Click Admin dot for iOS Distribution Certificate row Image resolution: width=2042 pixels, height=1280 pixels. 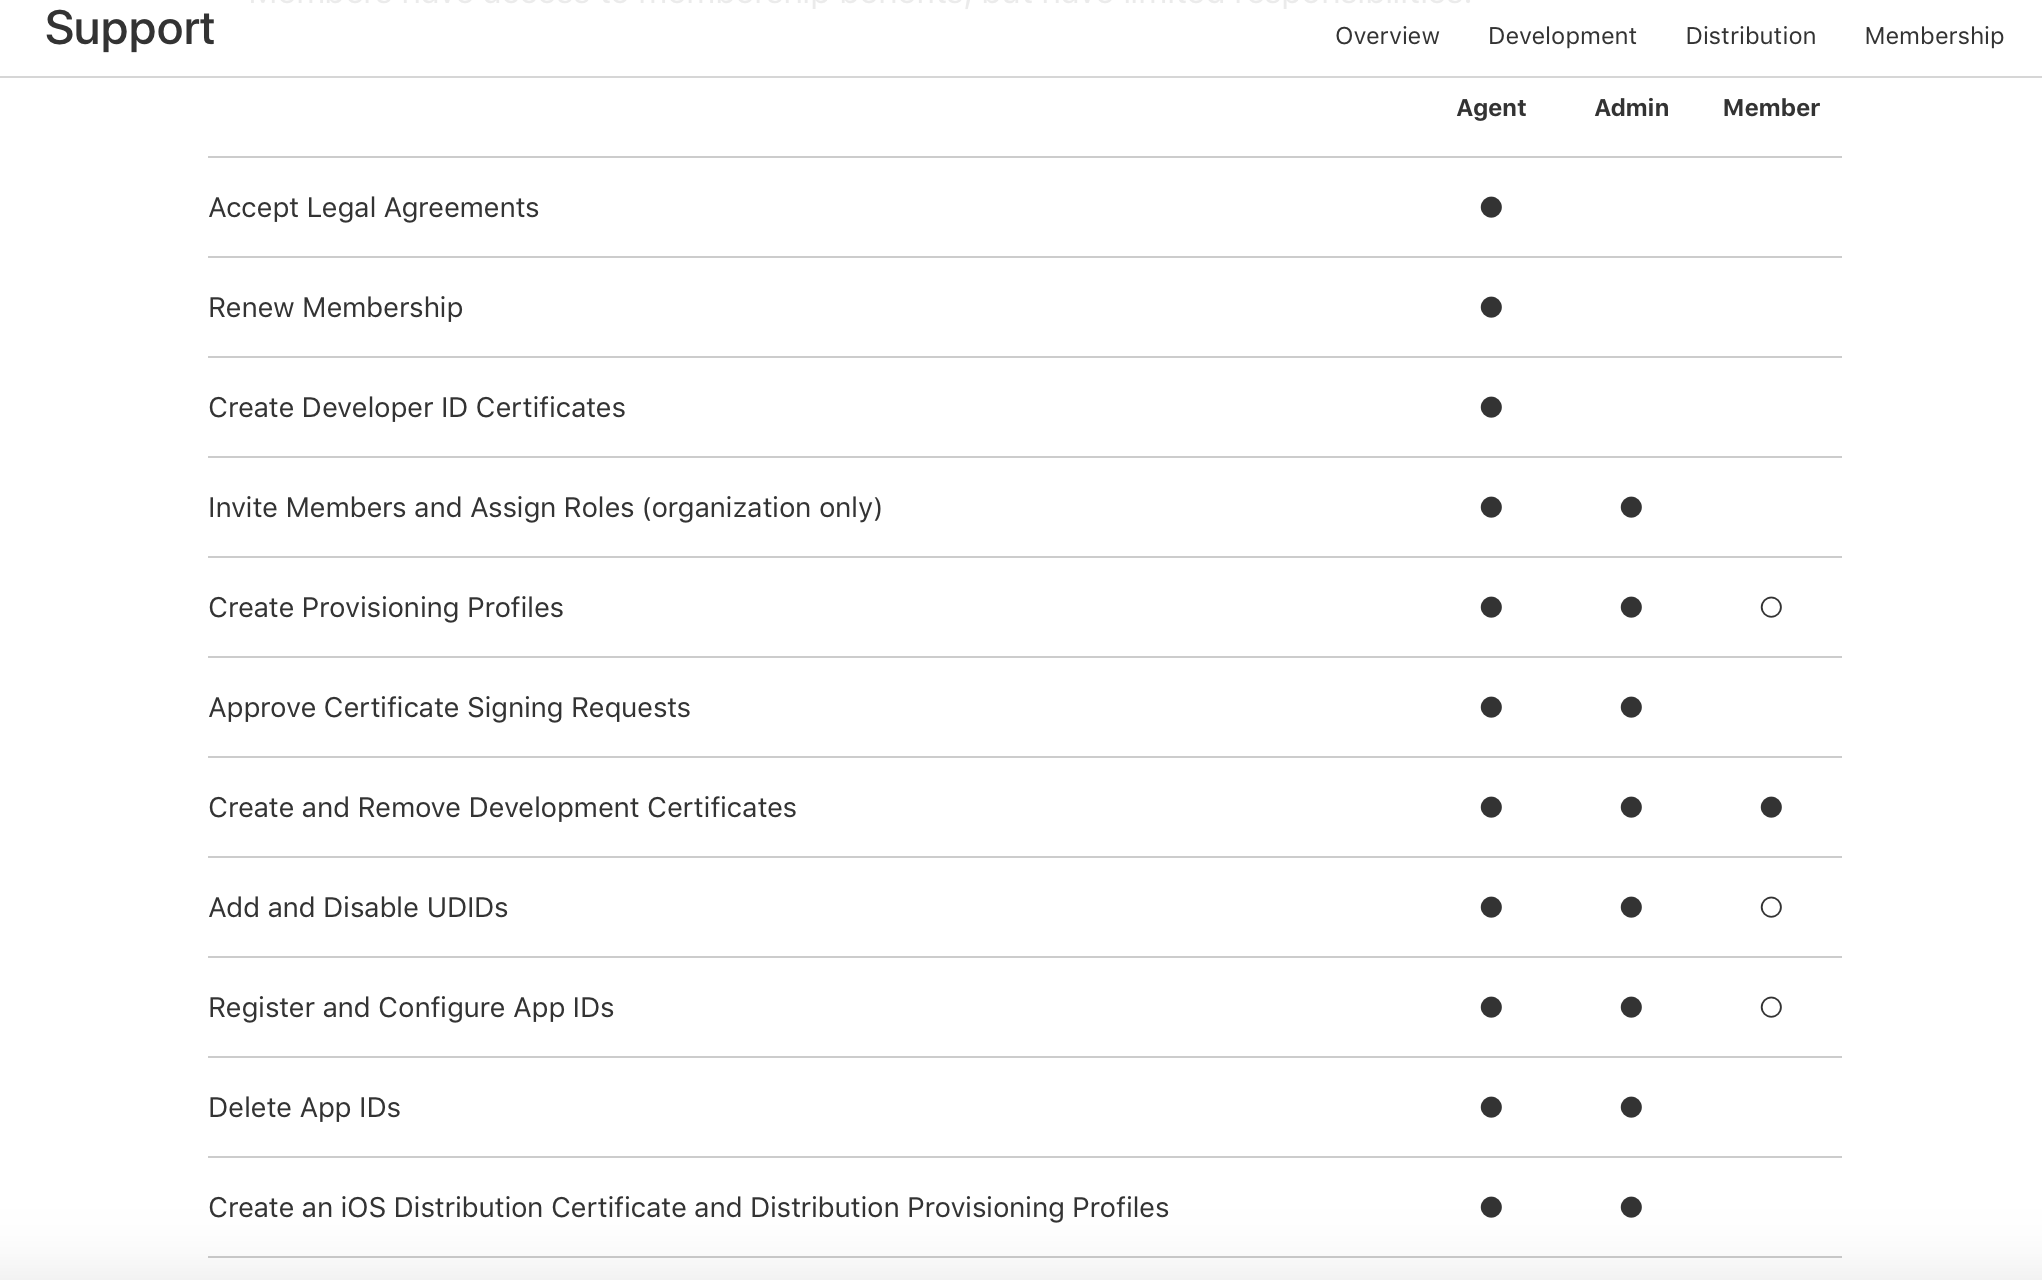coord(1631,1207)
